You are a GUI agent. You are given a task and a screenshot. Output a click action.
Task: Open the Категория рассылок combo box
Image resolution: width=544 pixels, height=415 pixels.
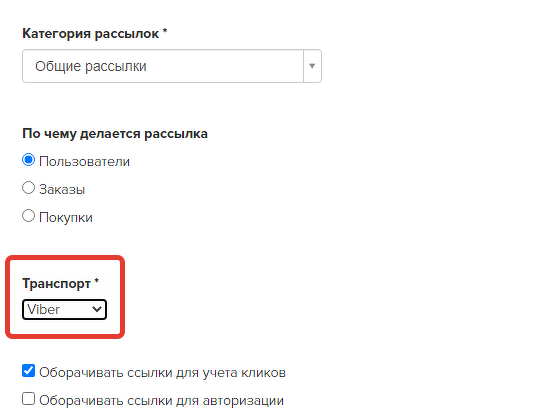pyautogui.click(x=172, y=66)
